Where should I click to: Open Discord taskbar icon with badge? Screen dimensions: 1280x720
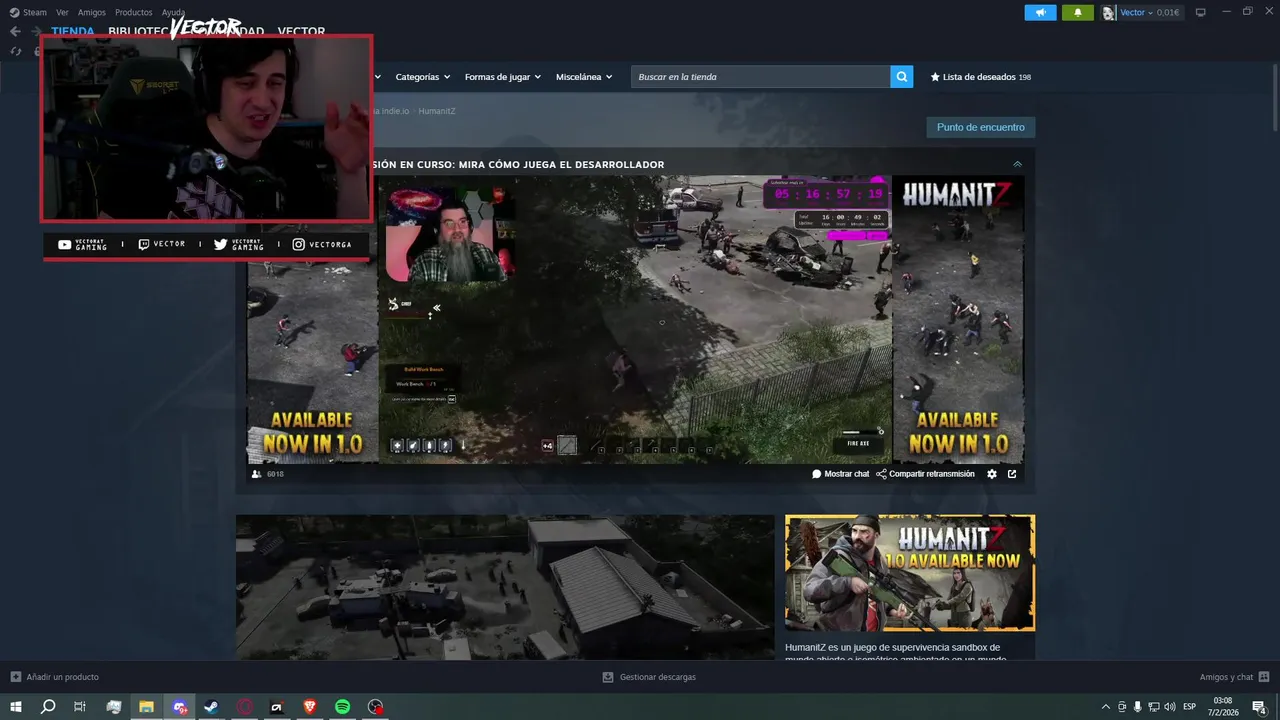click(x=179, y=707)
